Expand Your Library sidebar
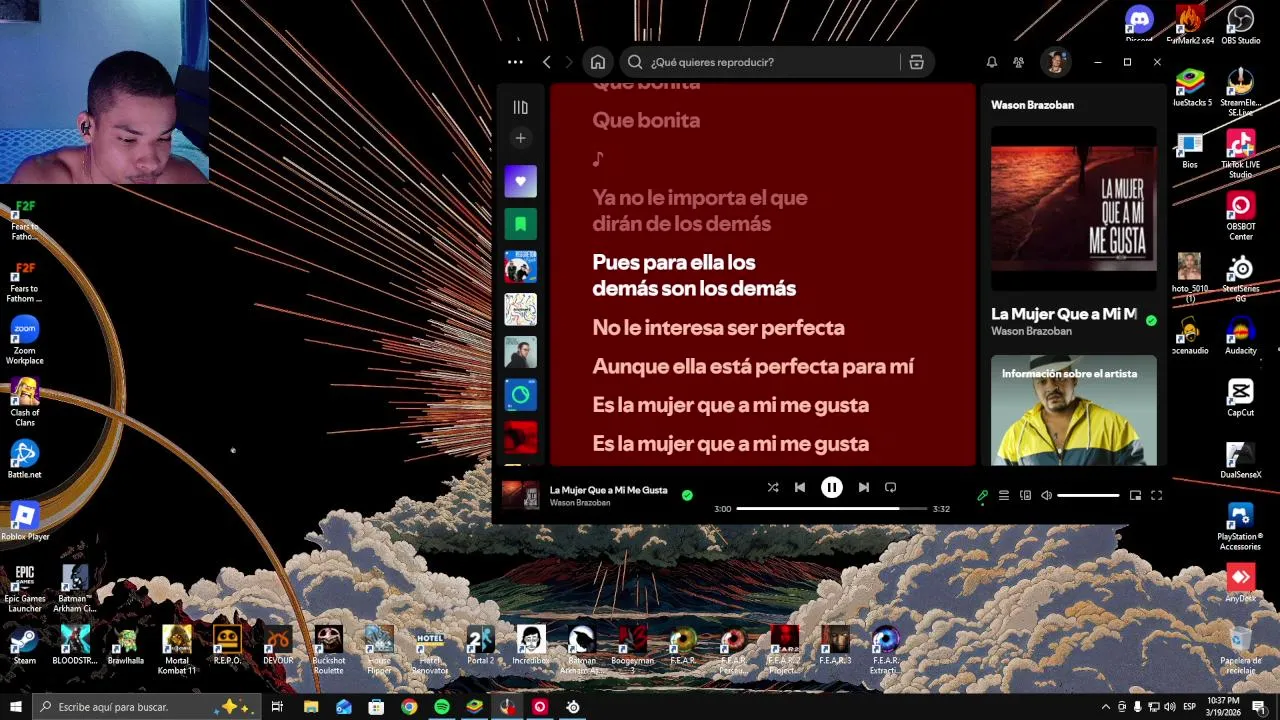 tap(520, 107)
